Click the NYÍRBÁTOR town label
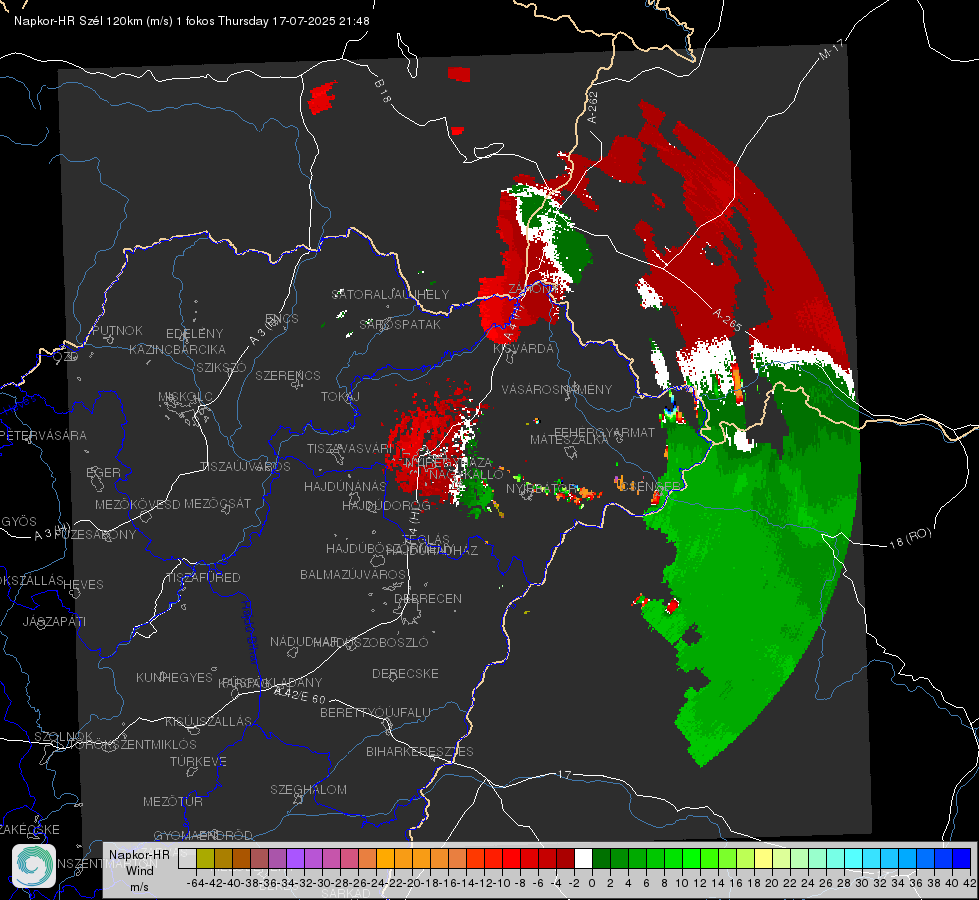Image resolution: width=979 pixels, height=900 pixels. [x=542, y=488]
